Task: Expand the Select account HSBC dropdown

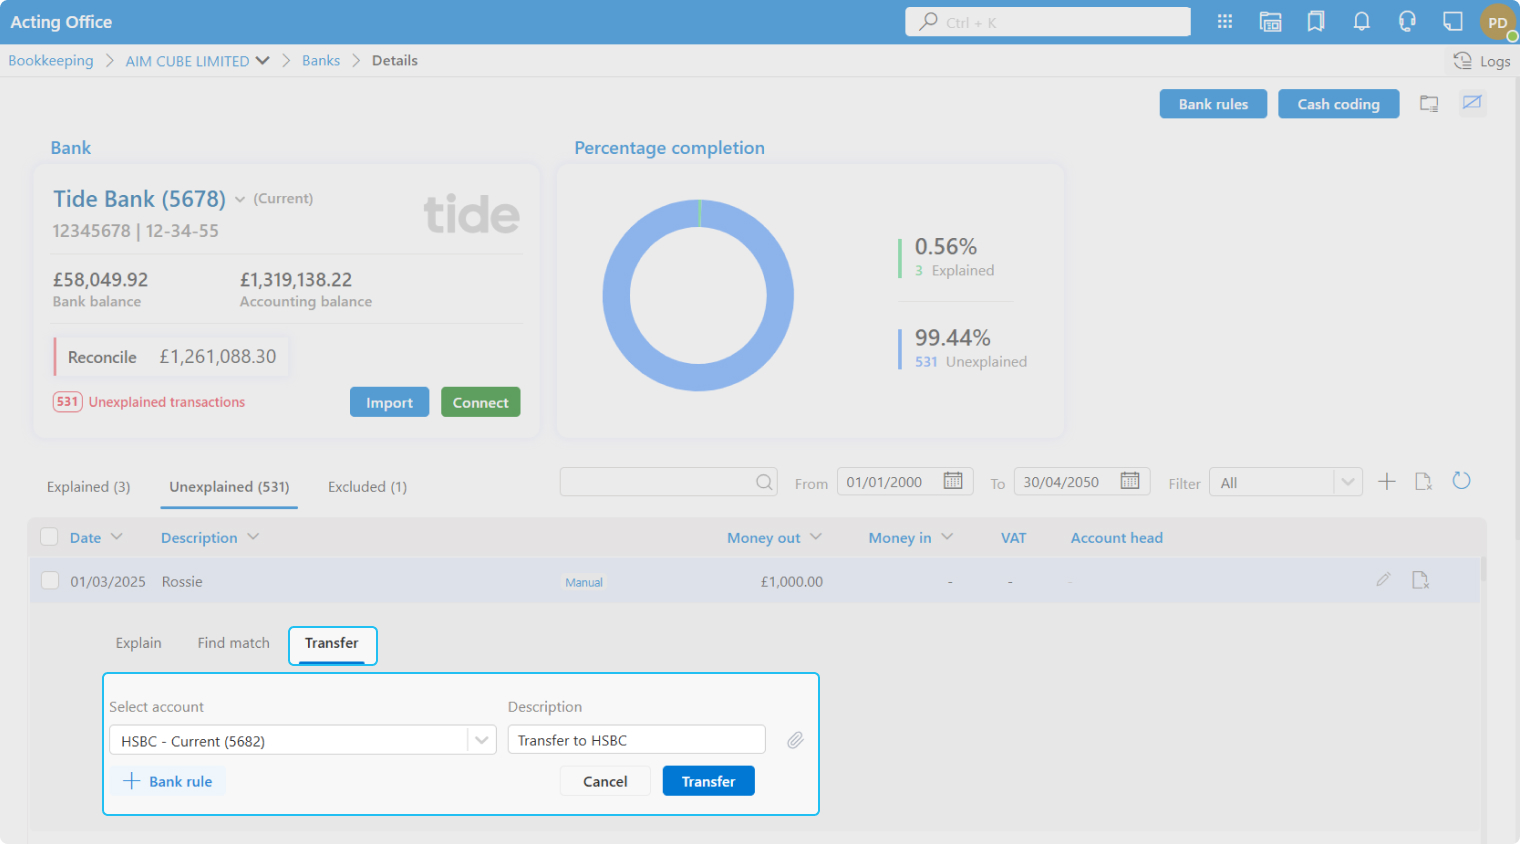Action: (x=481, y=740)
